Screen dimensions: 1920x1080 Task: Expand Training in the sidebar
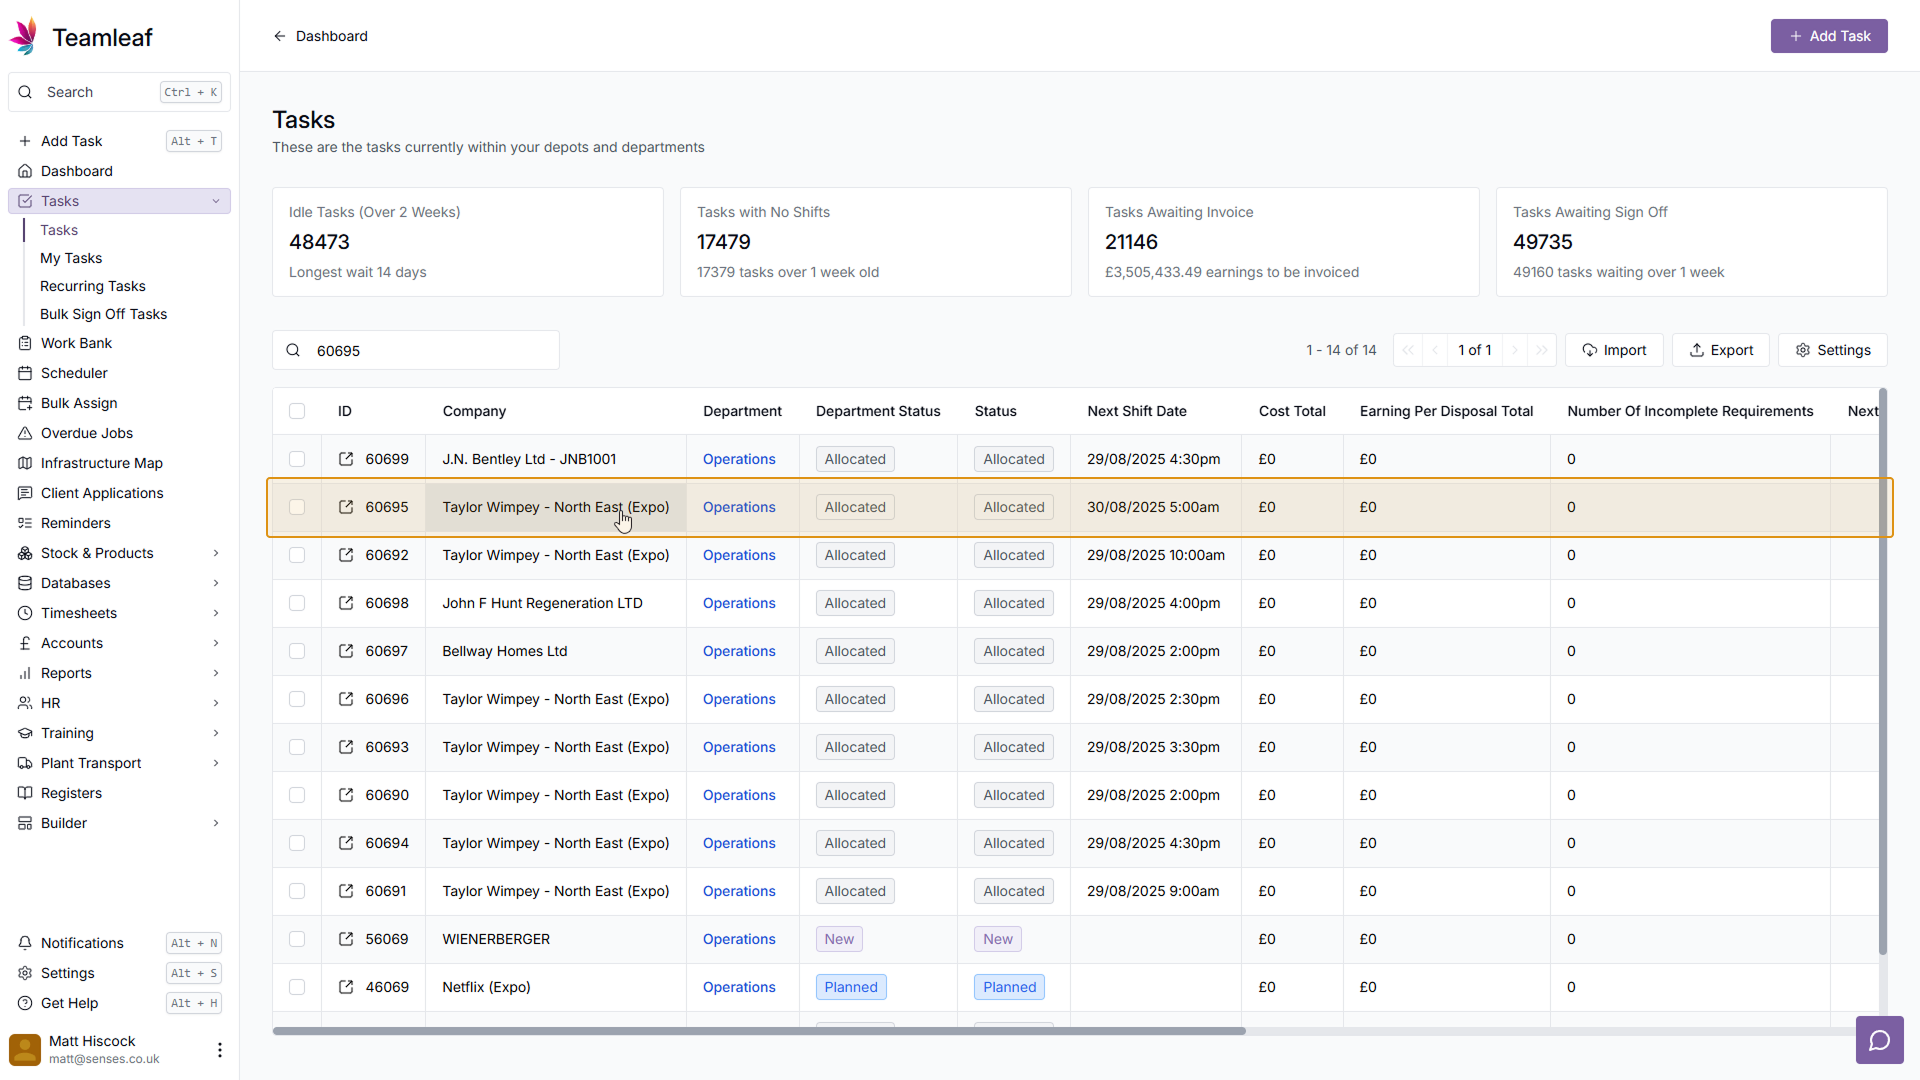coord(216,733)
